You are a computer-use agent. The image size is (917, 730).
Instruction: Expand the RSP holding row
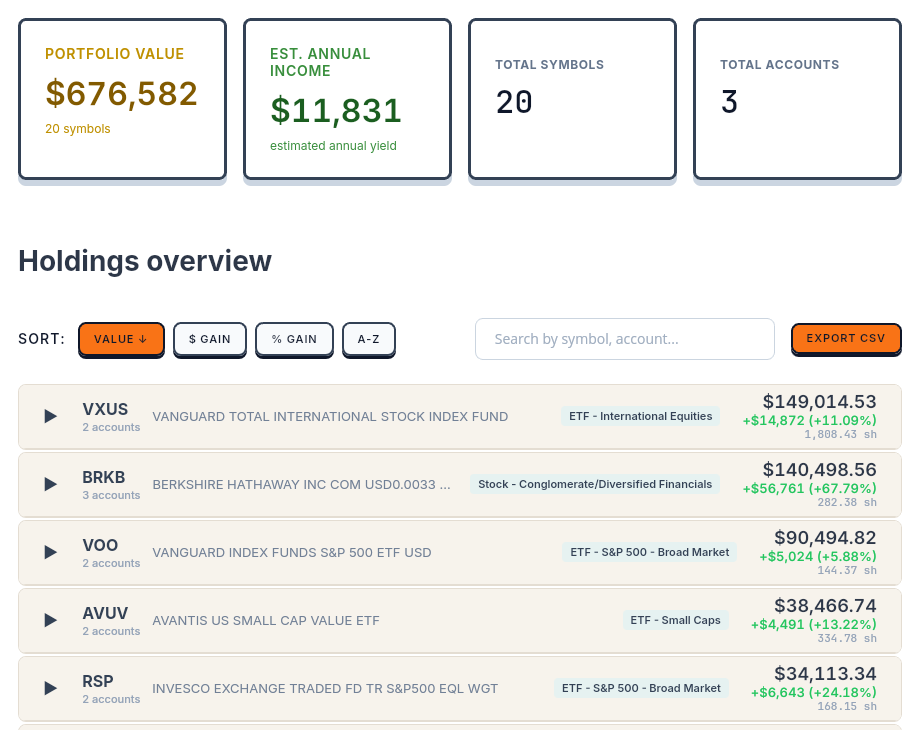pos(49,688)
